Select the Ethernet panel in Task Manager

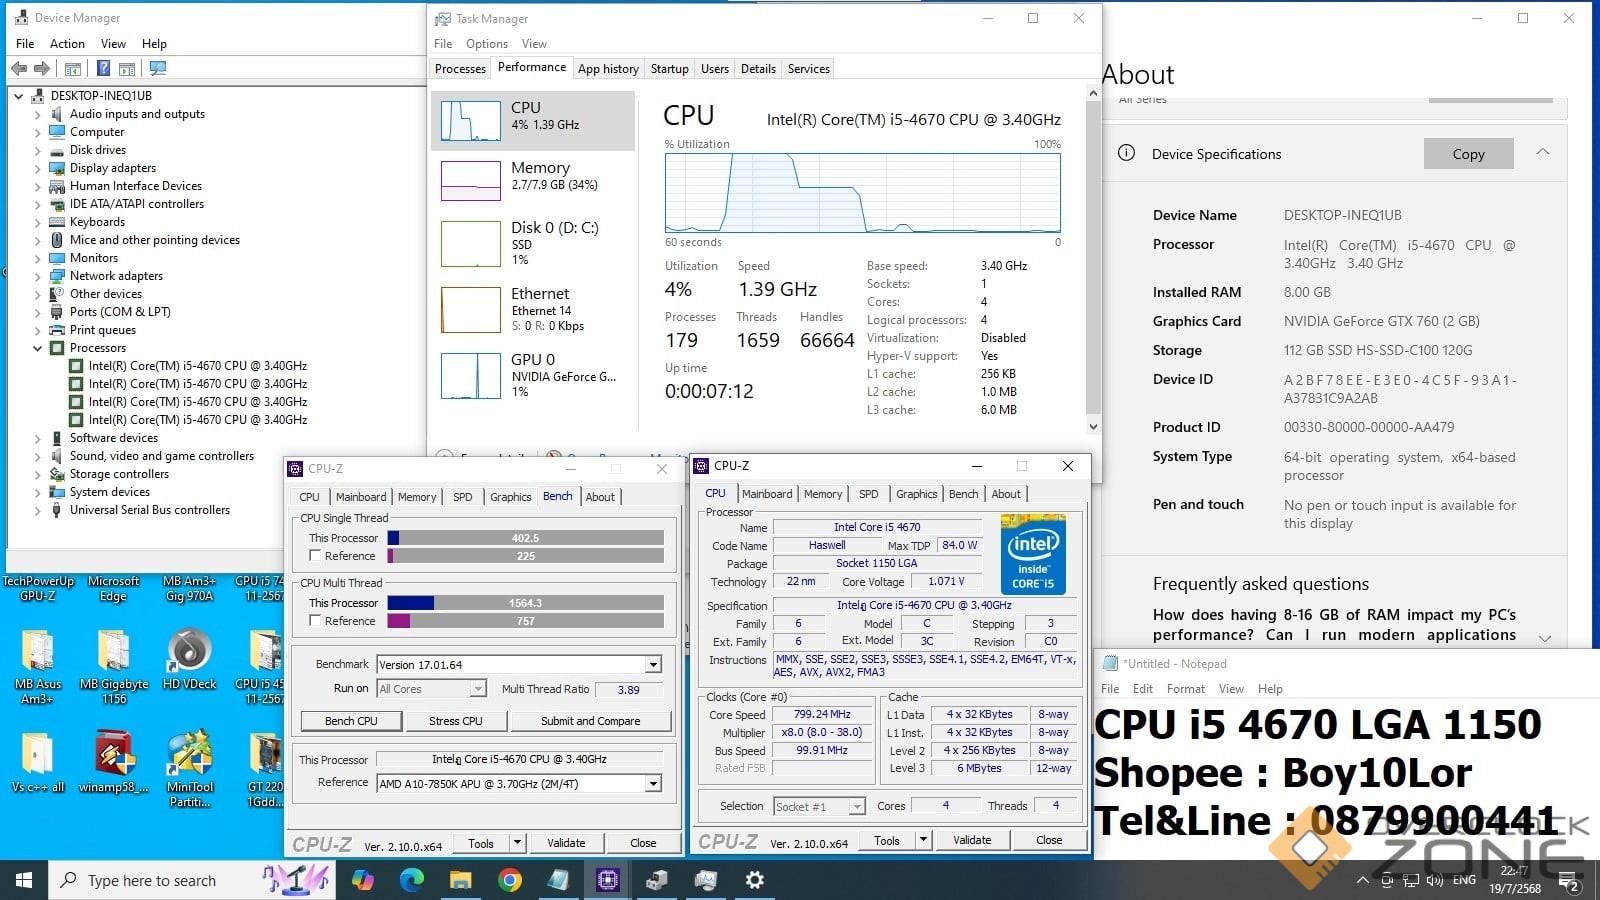[533, 309]
